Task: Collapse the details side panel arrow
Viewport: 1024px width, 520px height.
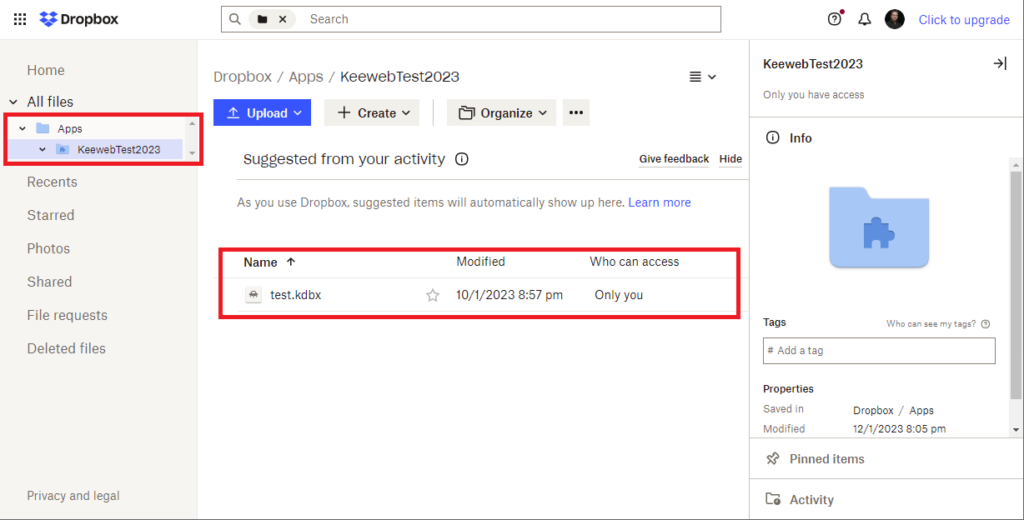Action: click(x=1000, y=63)
